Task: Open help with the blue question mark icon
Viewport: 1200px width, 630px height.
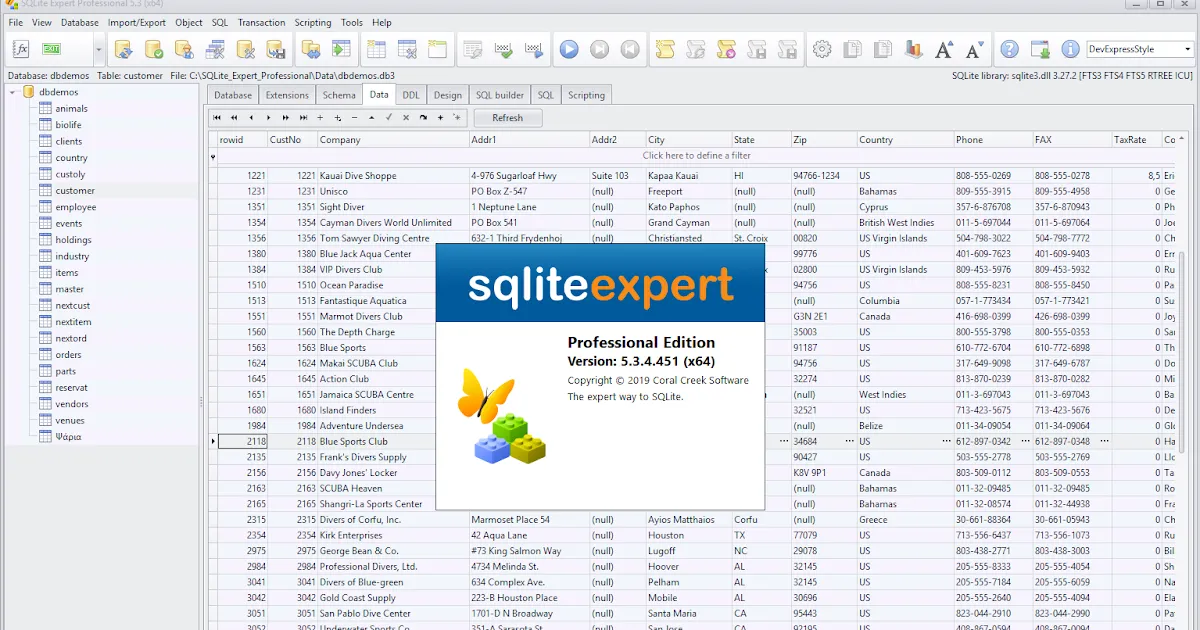Action: (x=1010, y=49)
